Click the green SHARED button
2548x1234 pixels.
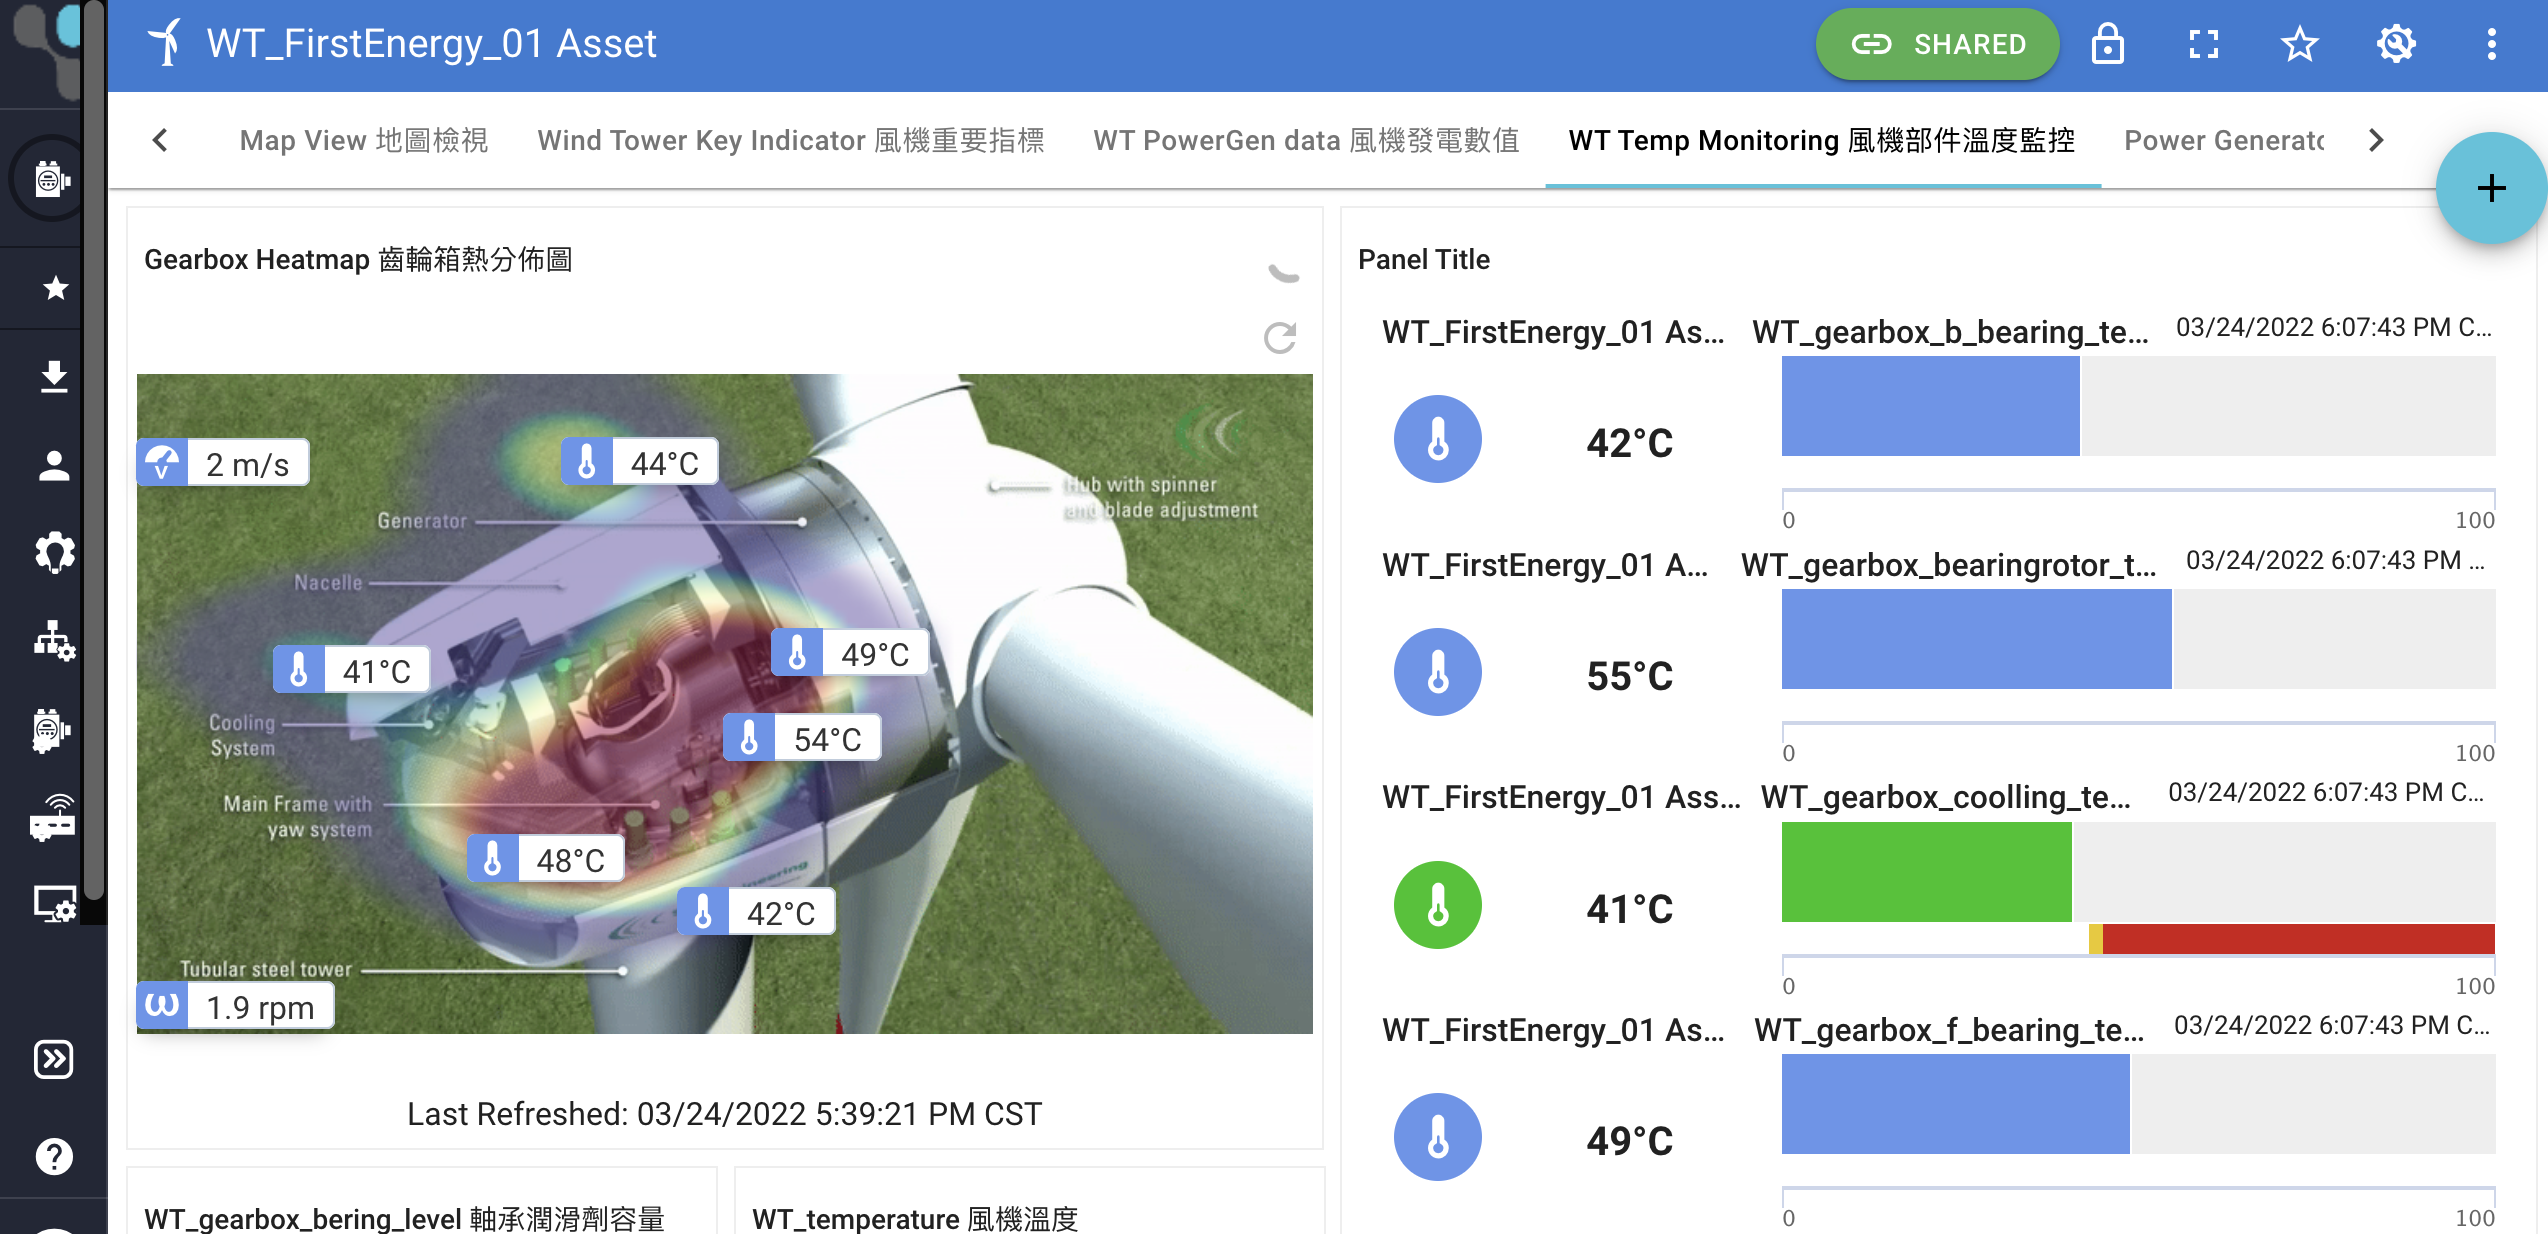(1937, 44)
